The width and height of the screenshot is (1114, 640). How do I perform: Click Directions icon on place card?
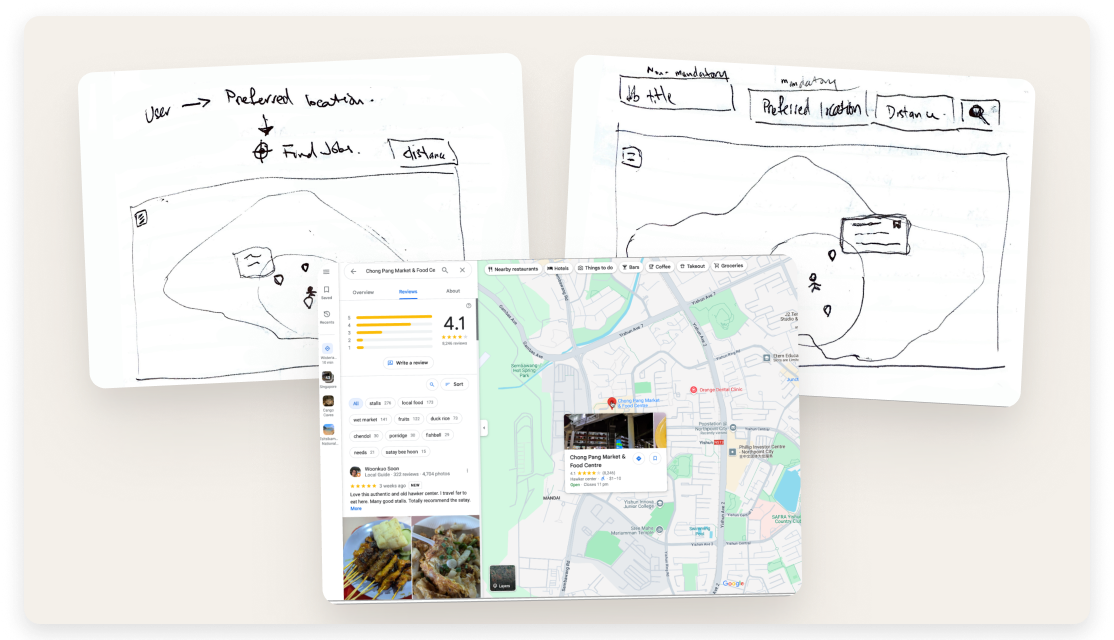pos(639,459)
